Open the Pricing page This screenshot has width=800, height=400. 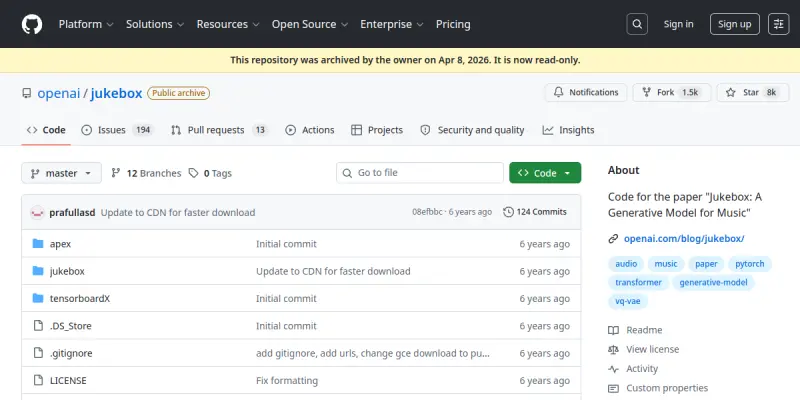453,24
